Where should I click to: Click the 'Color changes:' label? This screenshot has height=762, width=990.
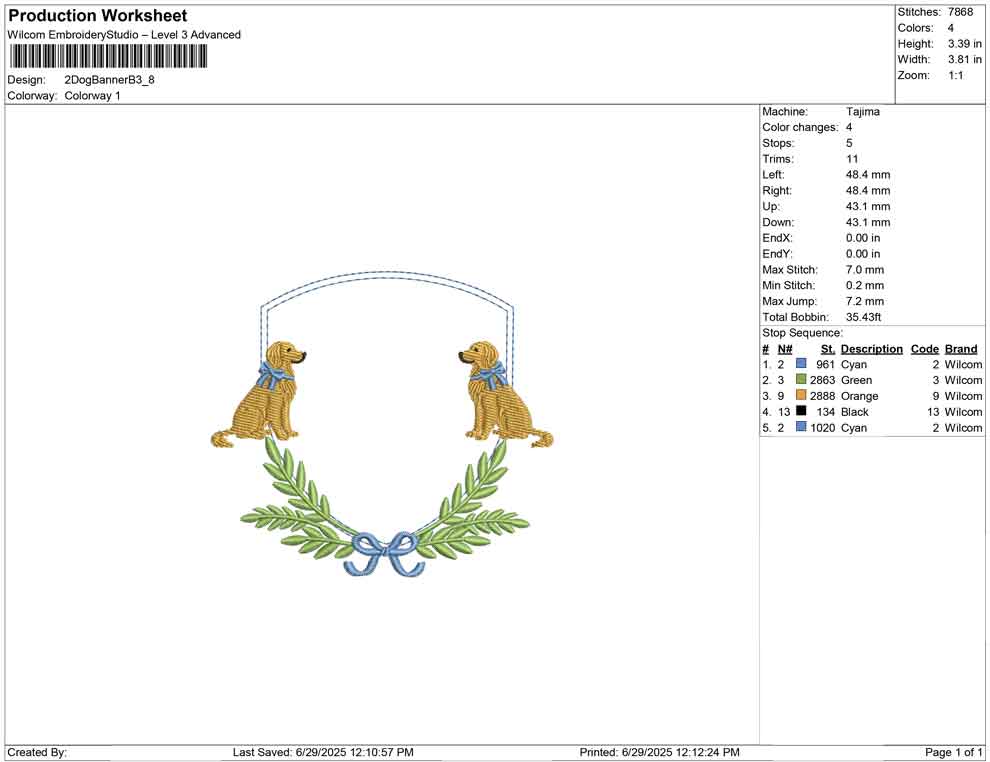click(800, 127)
